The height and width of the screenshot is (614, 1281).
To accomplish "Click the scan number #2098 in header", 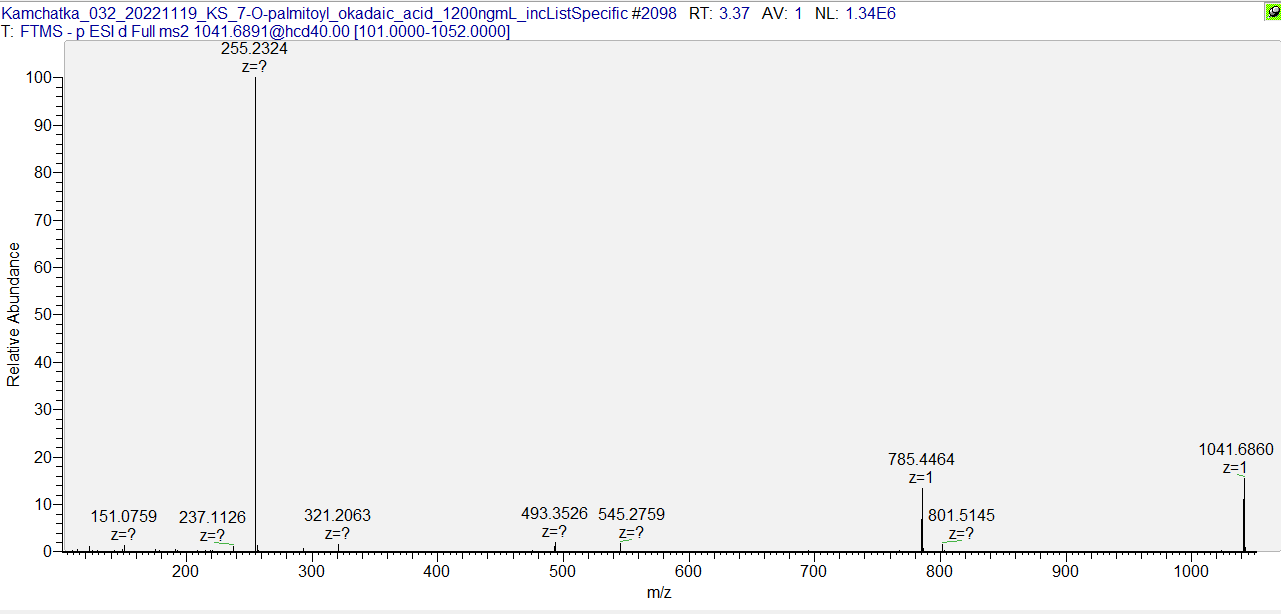I will [653, 14].
